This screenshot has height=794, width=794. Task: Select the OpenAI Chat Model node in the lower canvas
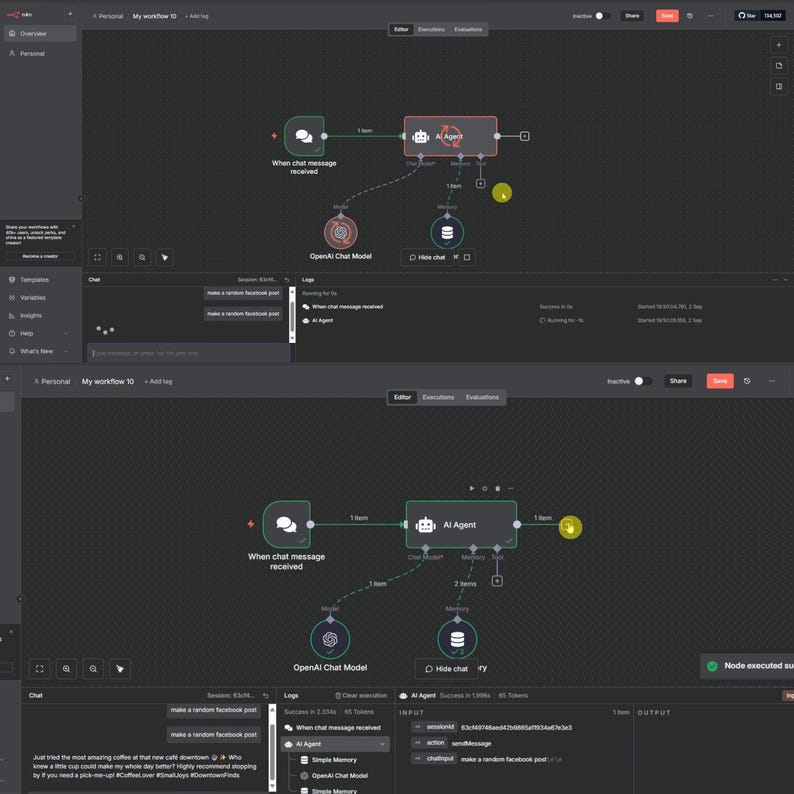point(330,639)
